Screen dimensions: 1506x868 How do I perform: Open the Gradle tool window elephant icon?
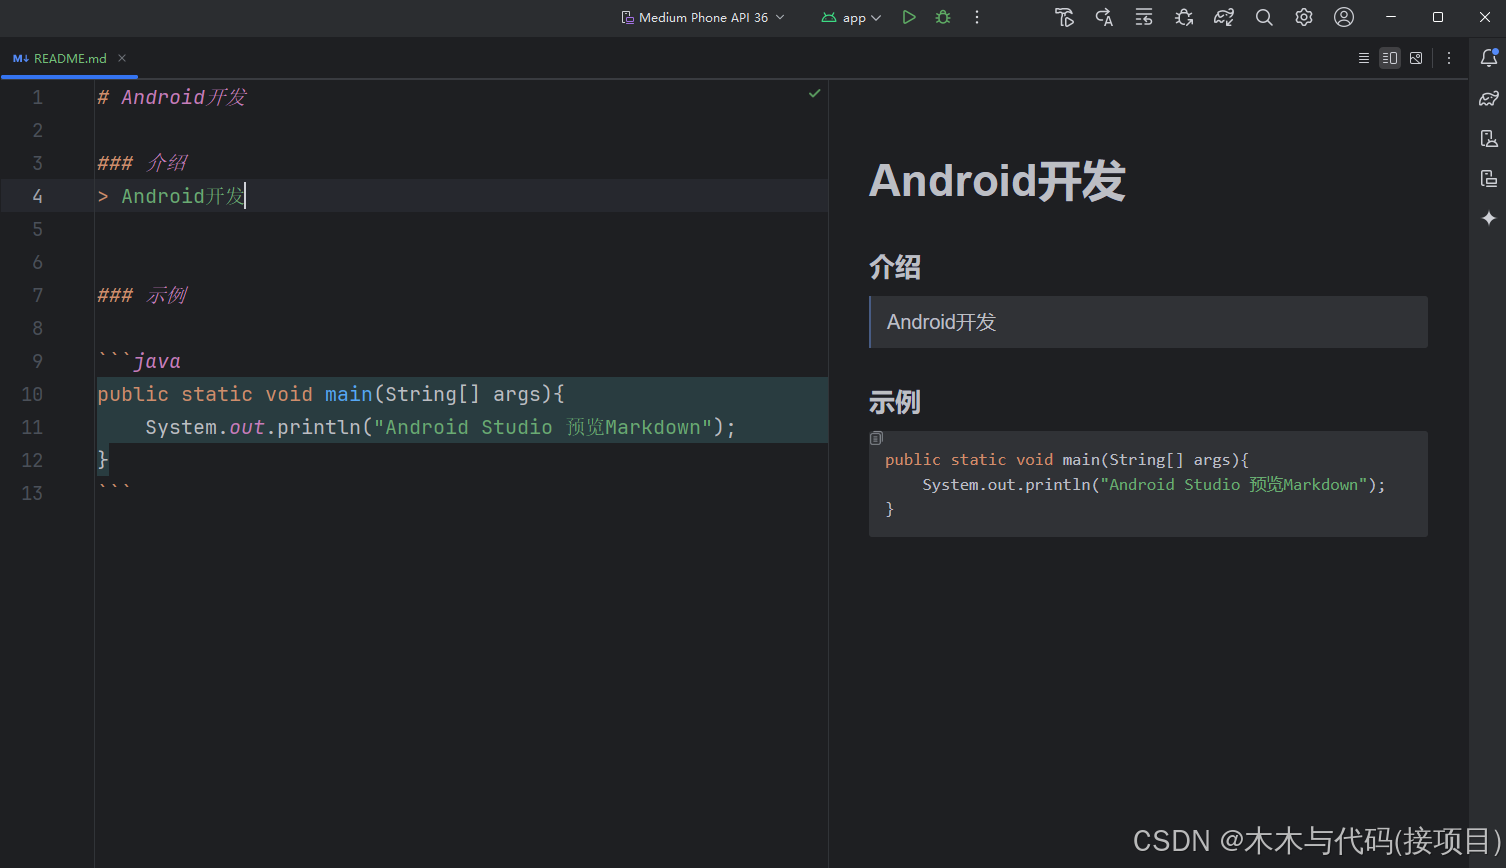[1488, 98]
